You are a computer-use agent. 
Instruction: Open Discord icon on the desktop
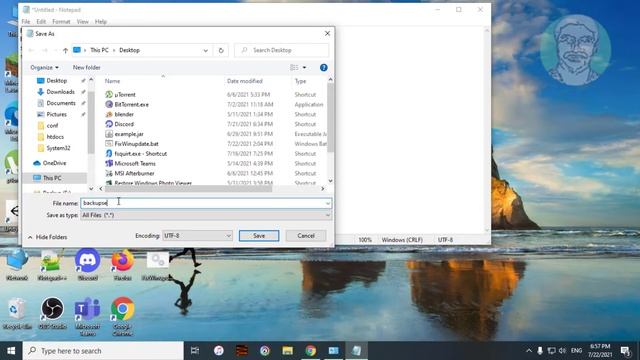click(x=87, y=264)
